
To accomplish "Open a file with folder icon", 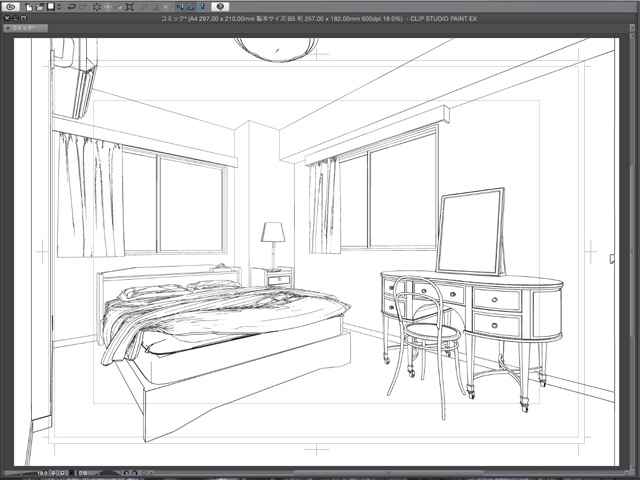I will [x=40, y=7].
